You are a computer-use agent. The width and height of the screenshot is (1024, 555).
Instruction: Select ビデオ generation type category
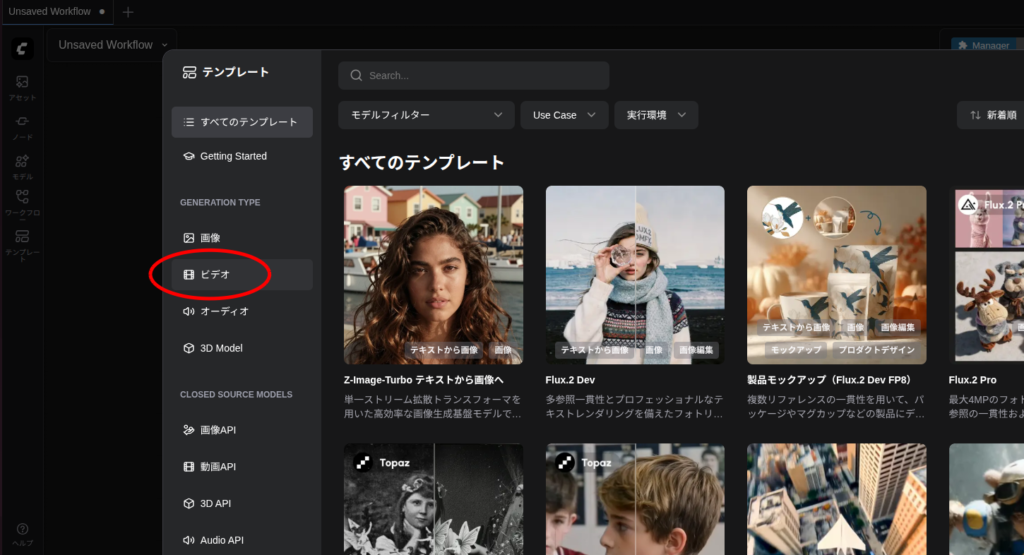coord(242,275)
